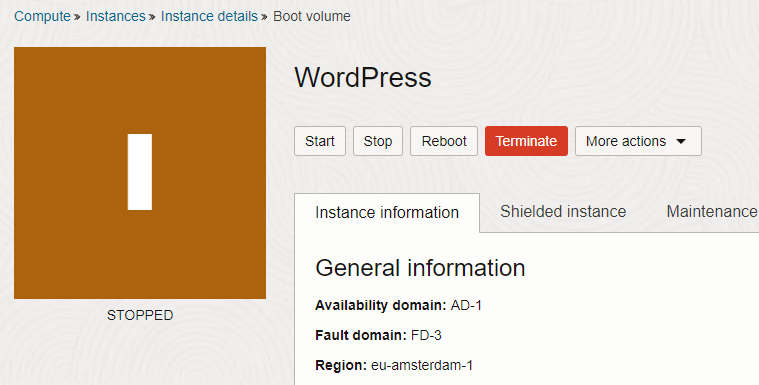
Task: Click the orange WordPress instance icon
Action: pos(140,173)
